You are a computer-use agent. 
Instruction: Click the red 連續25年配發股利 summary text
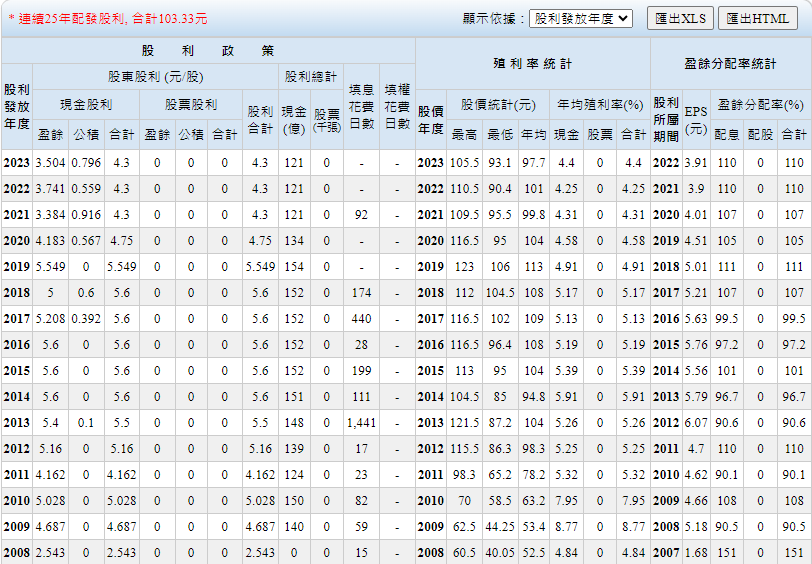(108, 18)
